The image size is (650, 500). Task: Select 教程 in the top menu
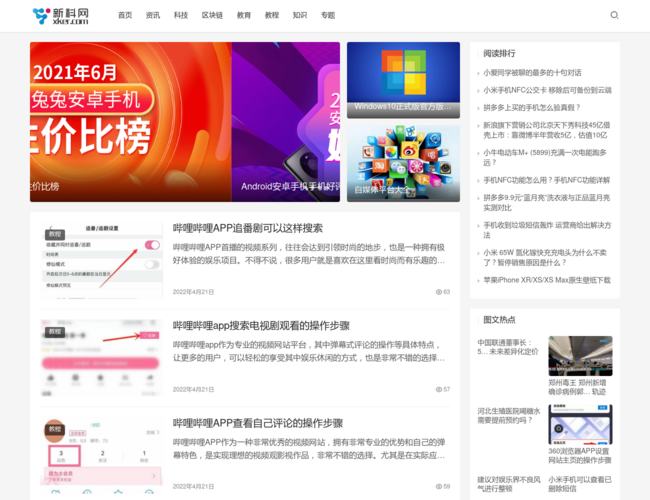coord(272,15)
